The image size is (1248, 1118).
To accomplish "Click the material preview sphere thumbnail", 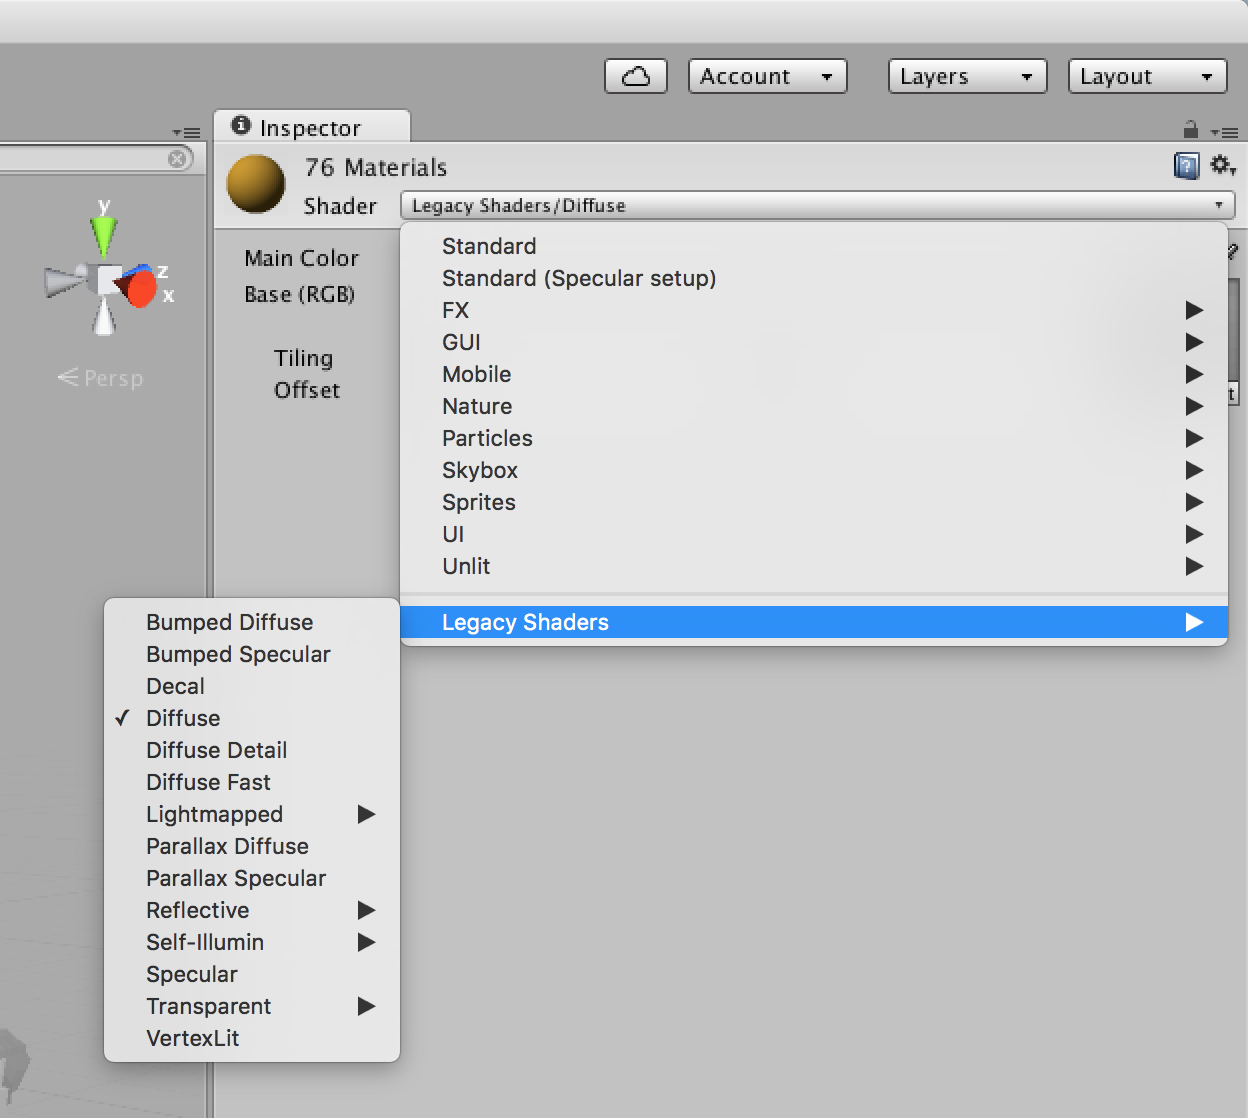I will (x=256, y=184).
